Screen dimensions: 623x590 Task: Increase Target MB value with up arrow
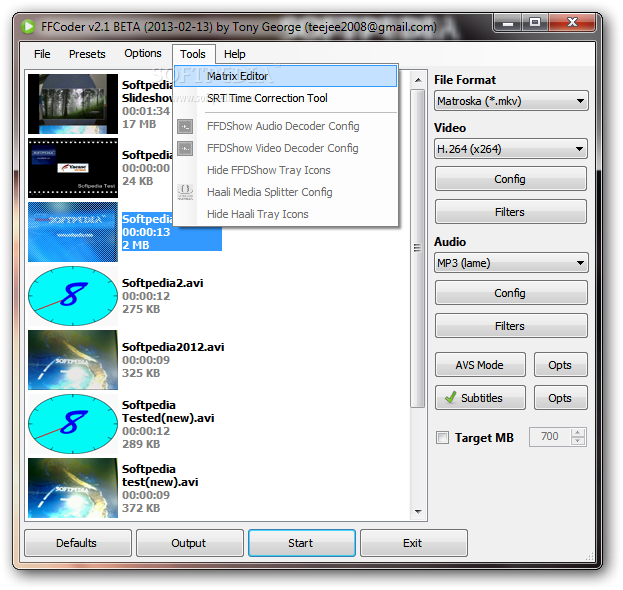point(578,433)
